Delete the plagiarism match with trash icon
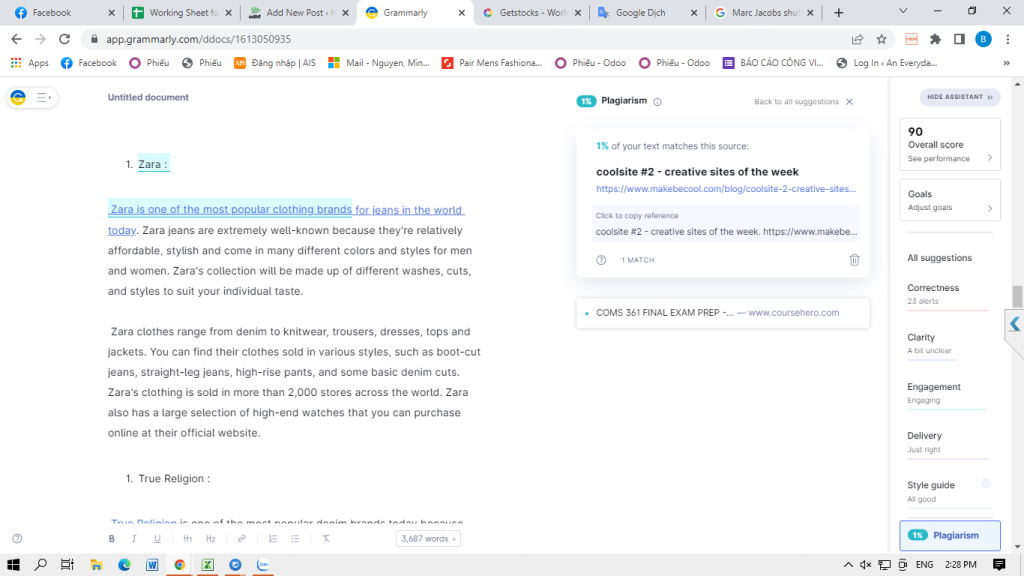The height and width of the screenshot is (576, 1024). [x=854, y=260]
